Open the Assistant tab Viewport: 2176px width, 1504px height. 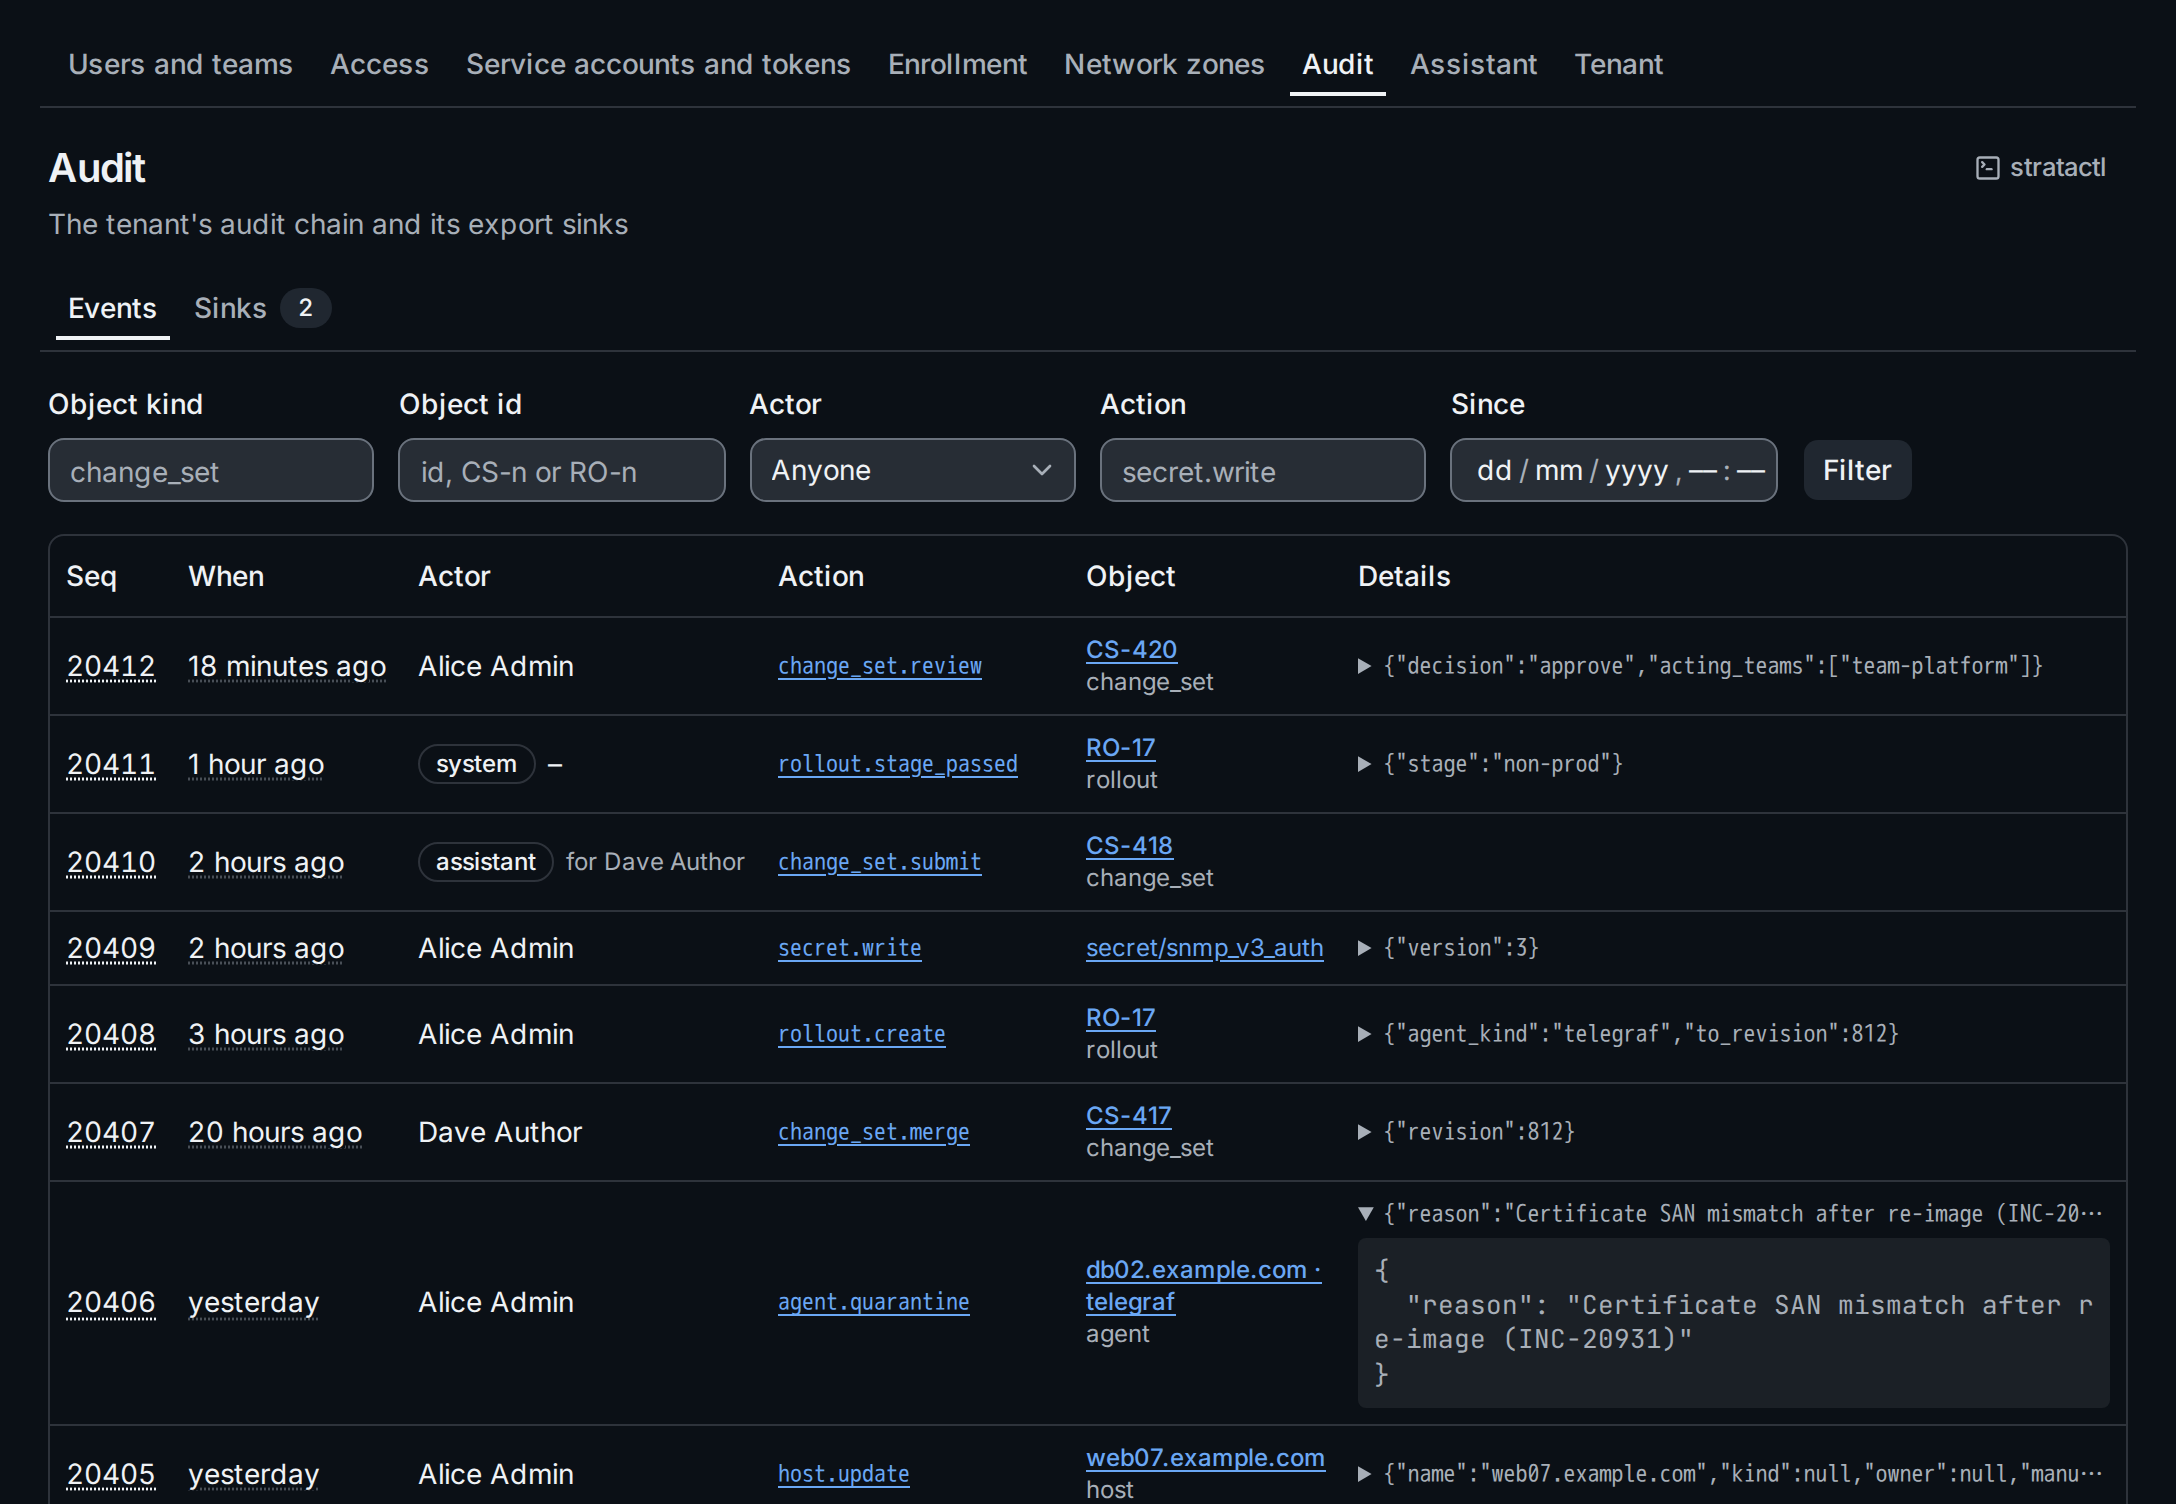[1473, 64]
